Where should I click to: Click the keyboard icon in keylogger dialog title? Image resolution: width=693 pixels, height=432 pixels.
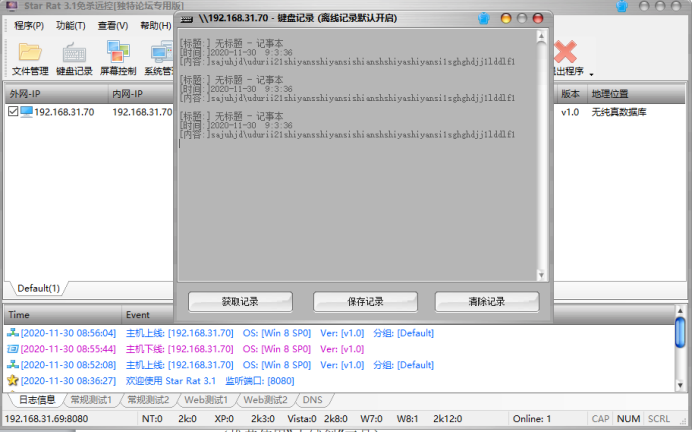[187, 19]
